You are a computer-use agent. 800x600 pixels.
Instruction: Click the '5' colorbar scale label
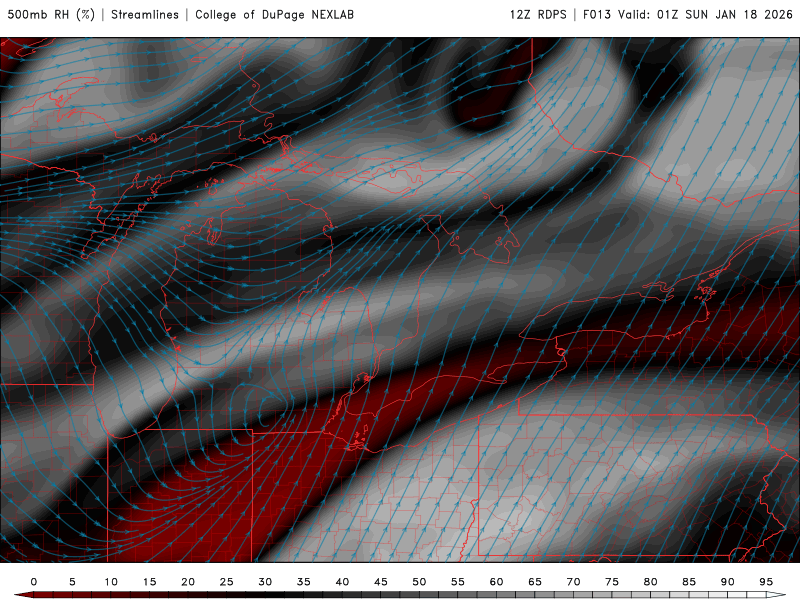(72, 582)
